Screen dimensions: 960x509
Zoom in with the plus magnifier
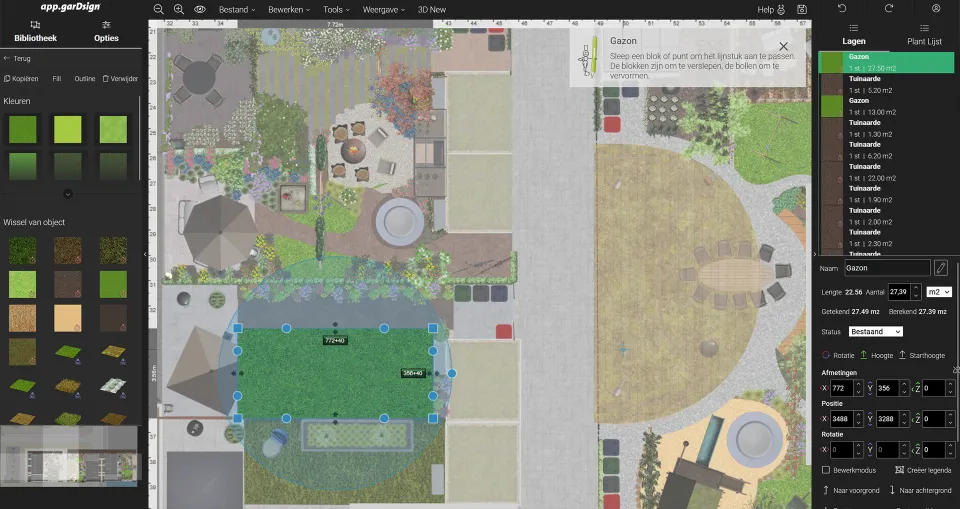[x=179, y=9]
